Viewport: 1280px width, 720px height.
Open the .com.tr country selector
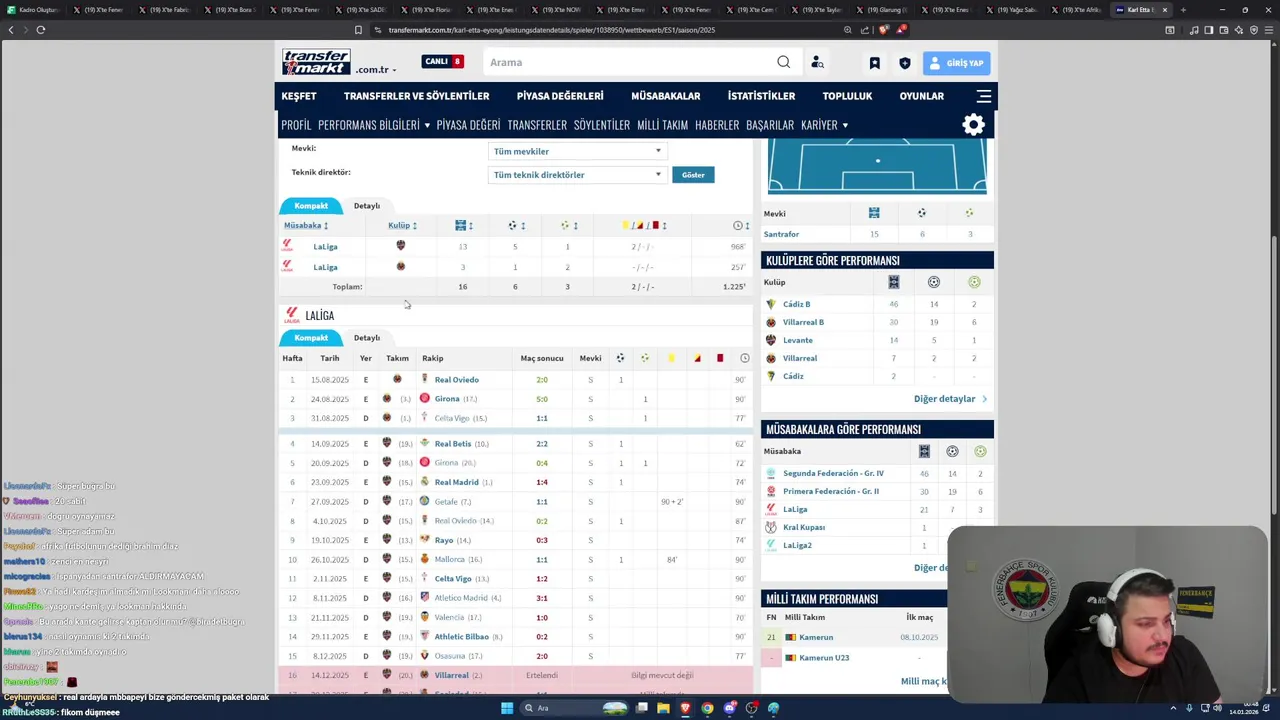click(x=376, y=70)
